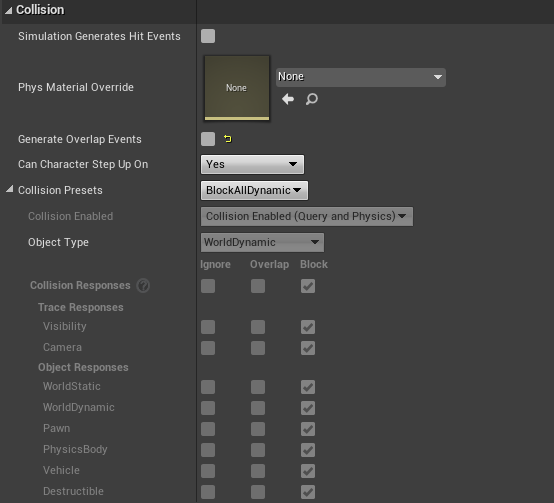
Task: Check Overlap for Pawn object response
Action: coord(258,429)
